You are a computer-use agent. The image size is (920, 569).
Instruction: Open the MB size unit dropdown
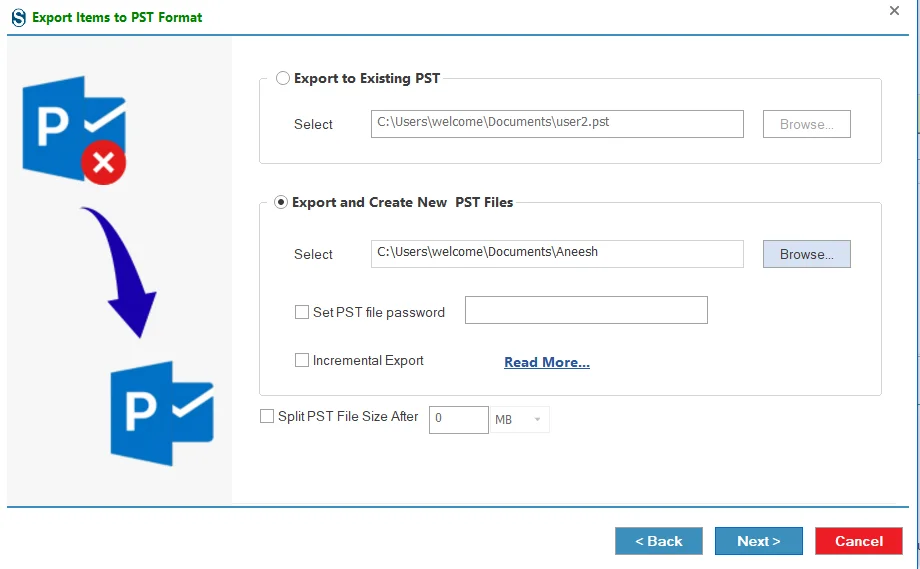pyautogui.click(x=520, y=420)
